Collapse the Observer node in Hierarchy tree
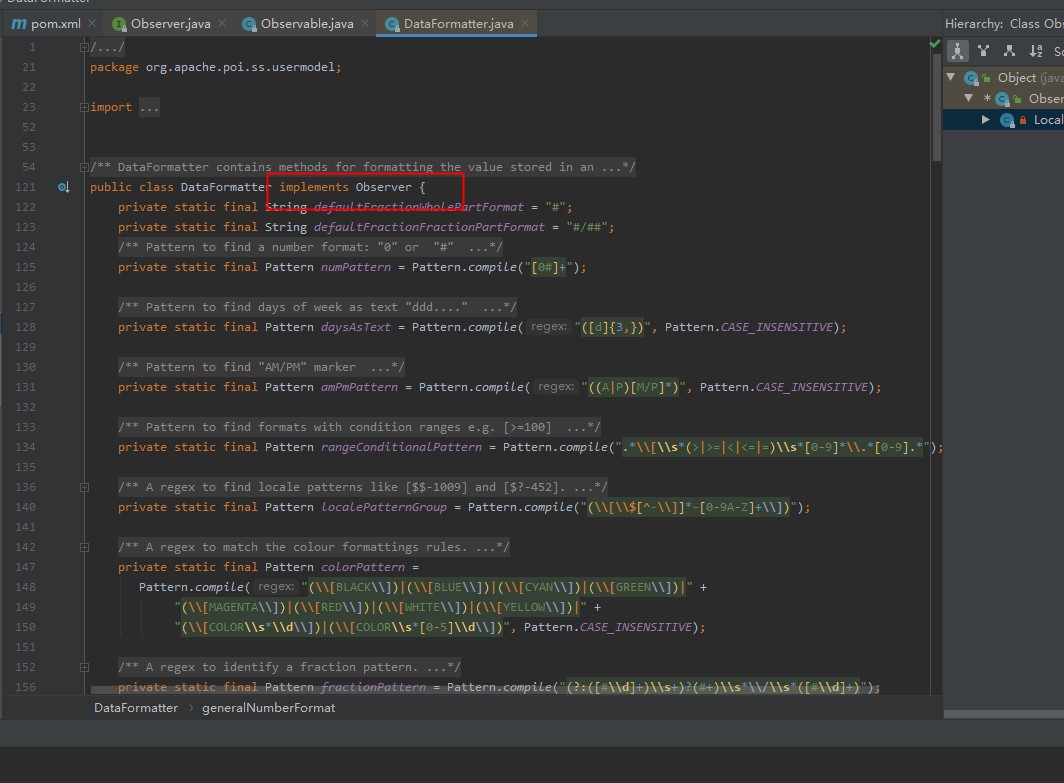The image size is (1064, 783). pyautogui.click(x=969, y=98)
